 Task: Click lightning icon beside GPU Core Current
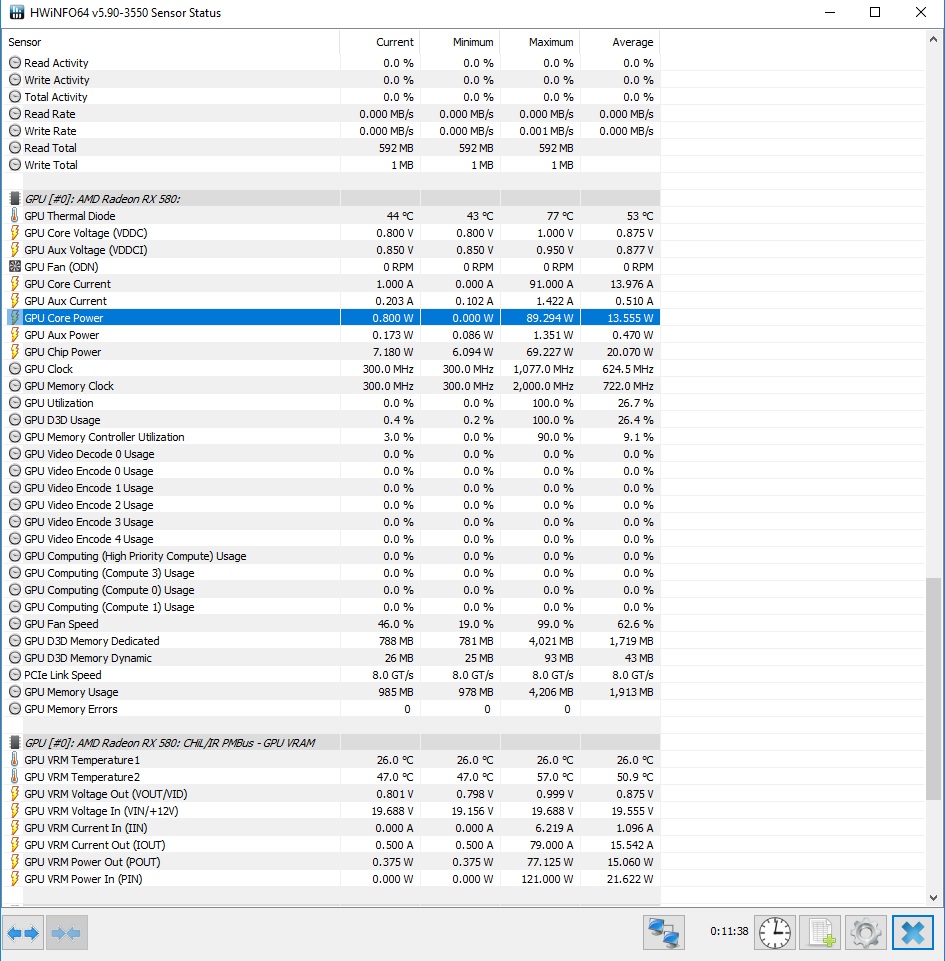point(15,284)
